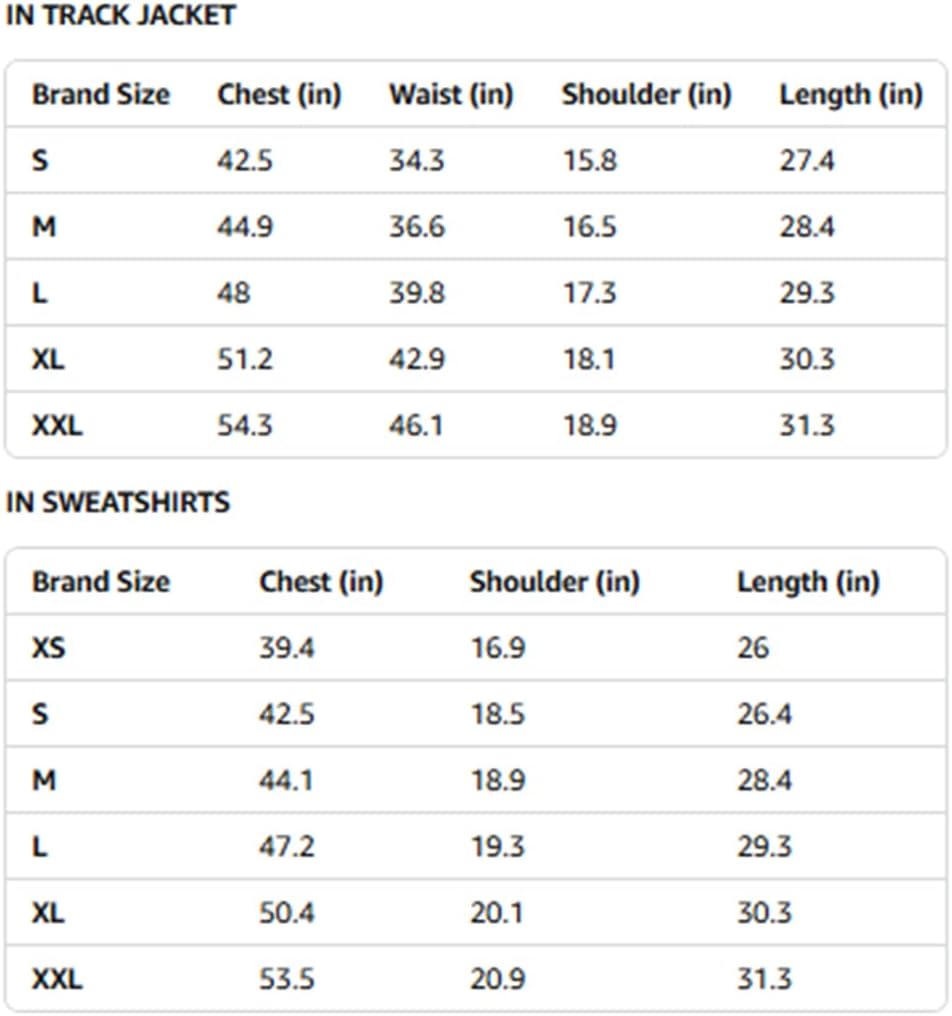Click the Chest (in) header in sweatshirts table
The height and width of the screenshot is (1016, 952).
[321, 582]
